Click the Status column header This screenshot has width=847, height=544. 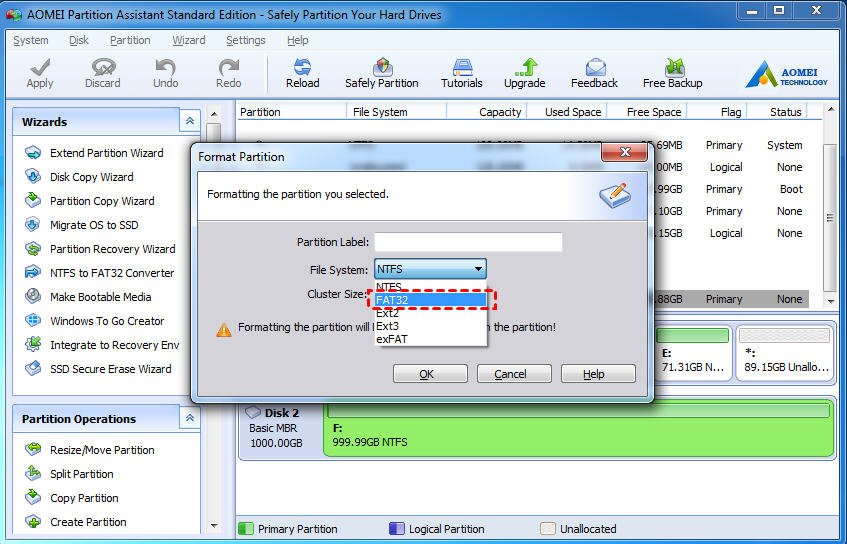tap(777, 112)
